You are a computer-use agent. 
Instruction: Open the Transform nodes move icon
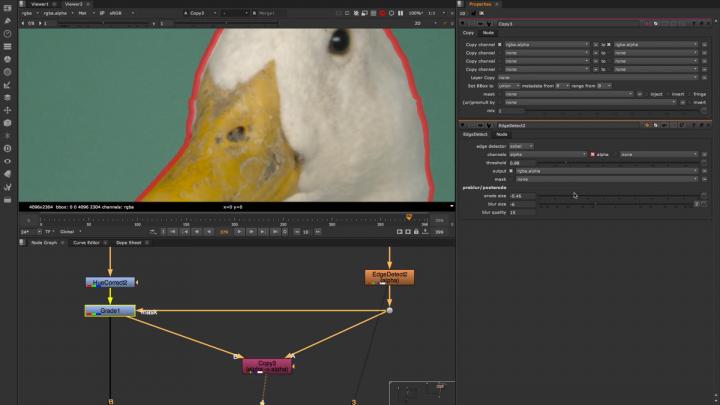coord(7,110)
